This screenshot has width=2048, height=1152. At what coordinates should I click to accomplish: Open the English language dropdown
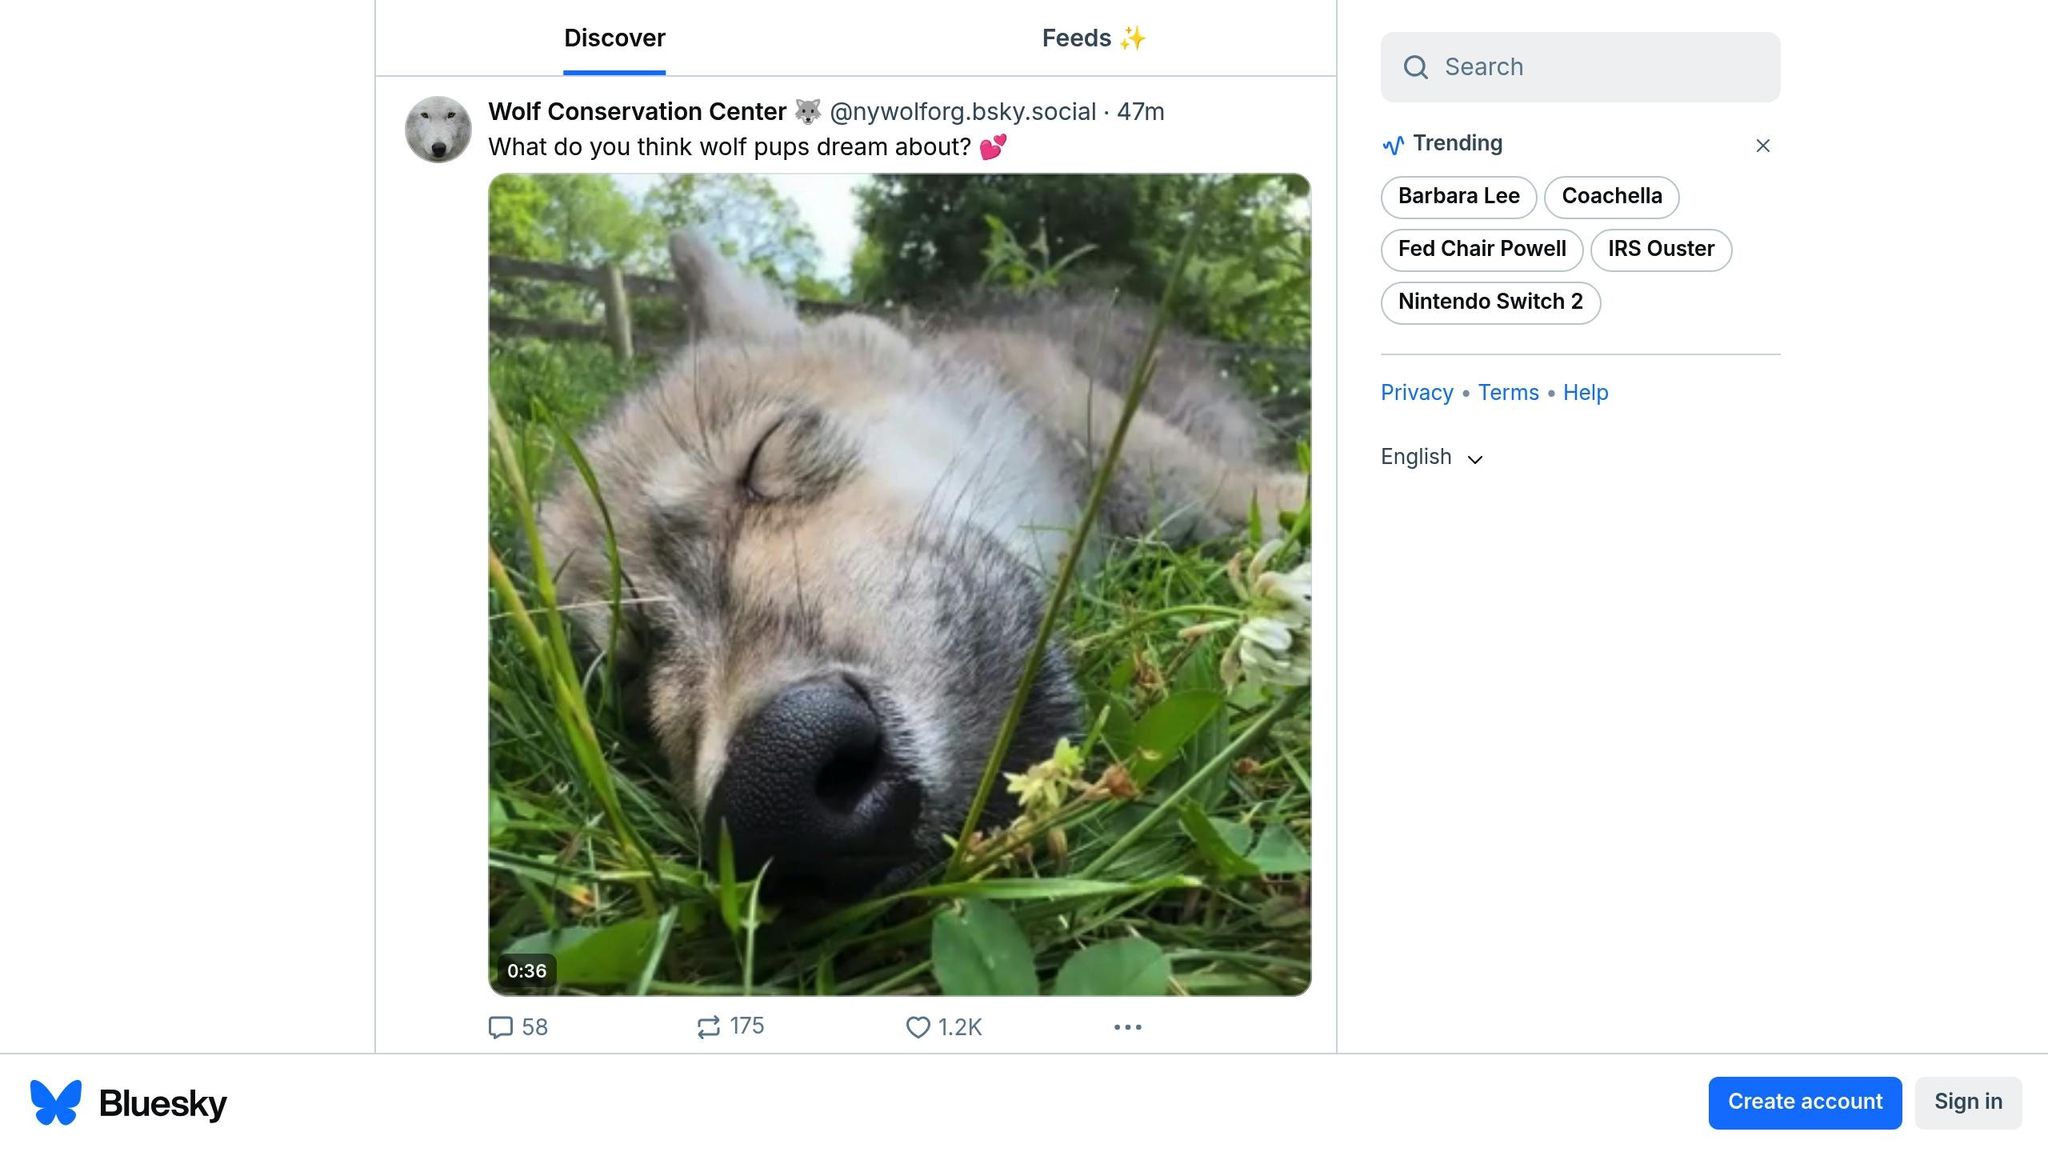click(x=1431, y=457)
